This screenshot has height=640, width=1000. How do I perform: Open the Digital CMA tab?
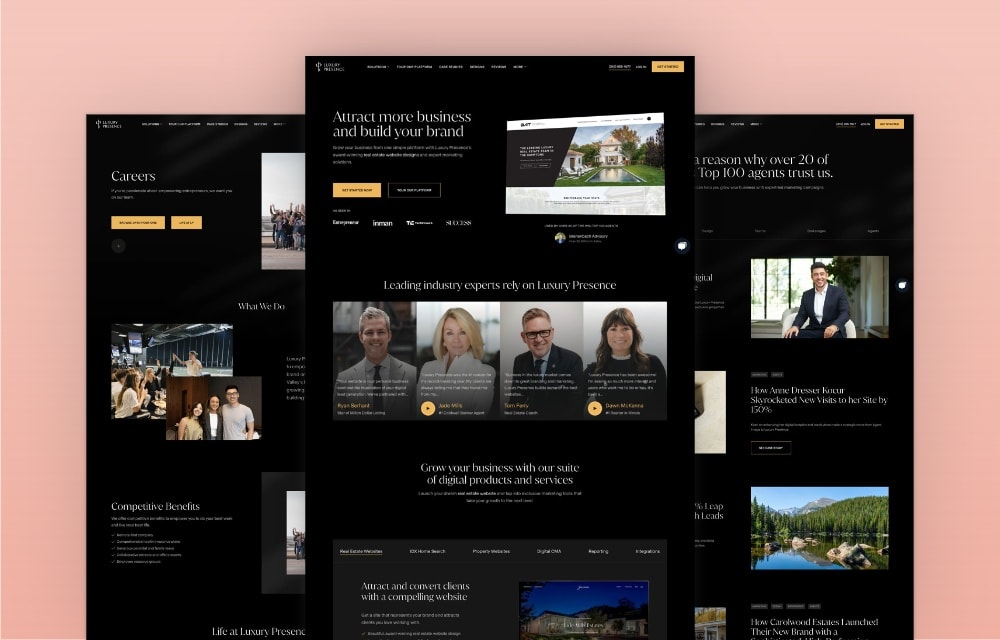551,551
